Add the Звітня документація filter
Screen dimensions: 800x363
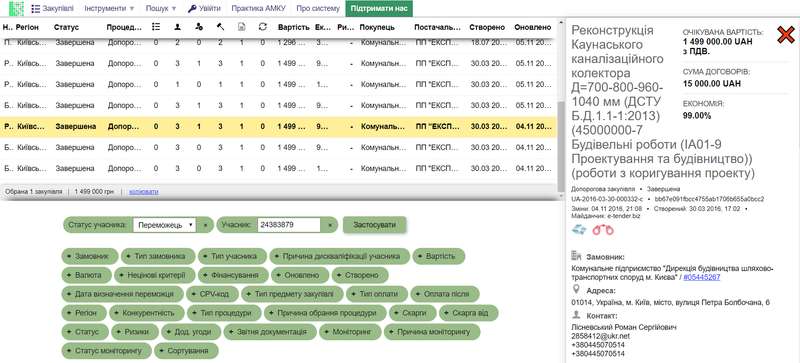coord(270,331)
